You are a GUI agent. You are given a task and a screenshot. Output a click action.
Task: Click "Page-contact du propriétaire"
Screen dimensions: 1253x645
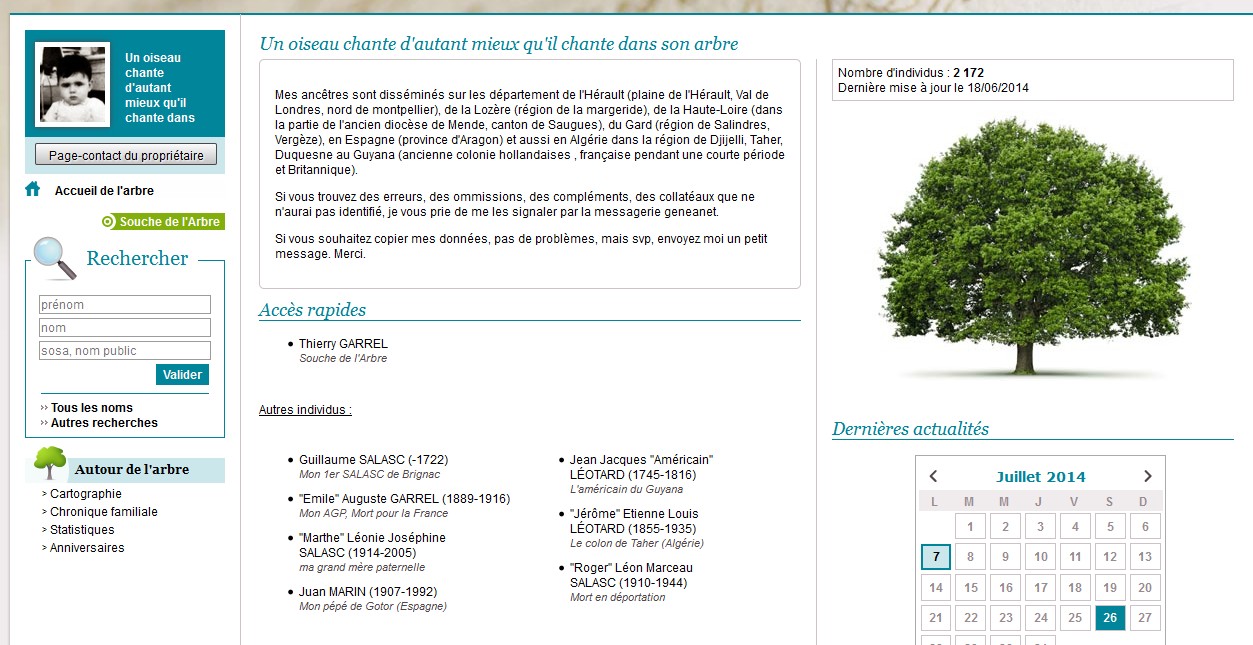pyautogui.click(x=124, y=154)
